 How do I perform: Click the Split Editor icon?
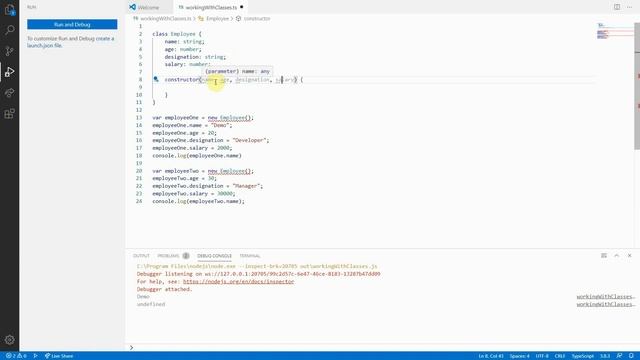click(x=617, y=7)
